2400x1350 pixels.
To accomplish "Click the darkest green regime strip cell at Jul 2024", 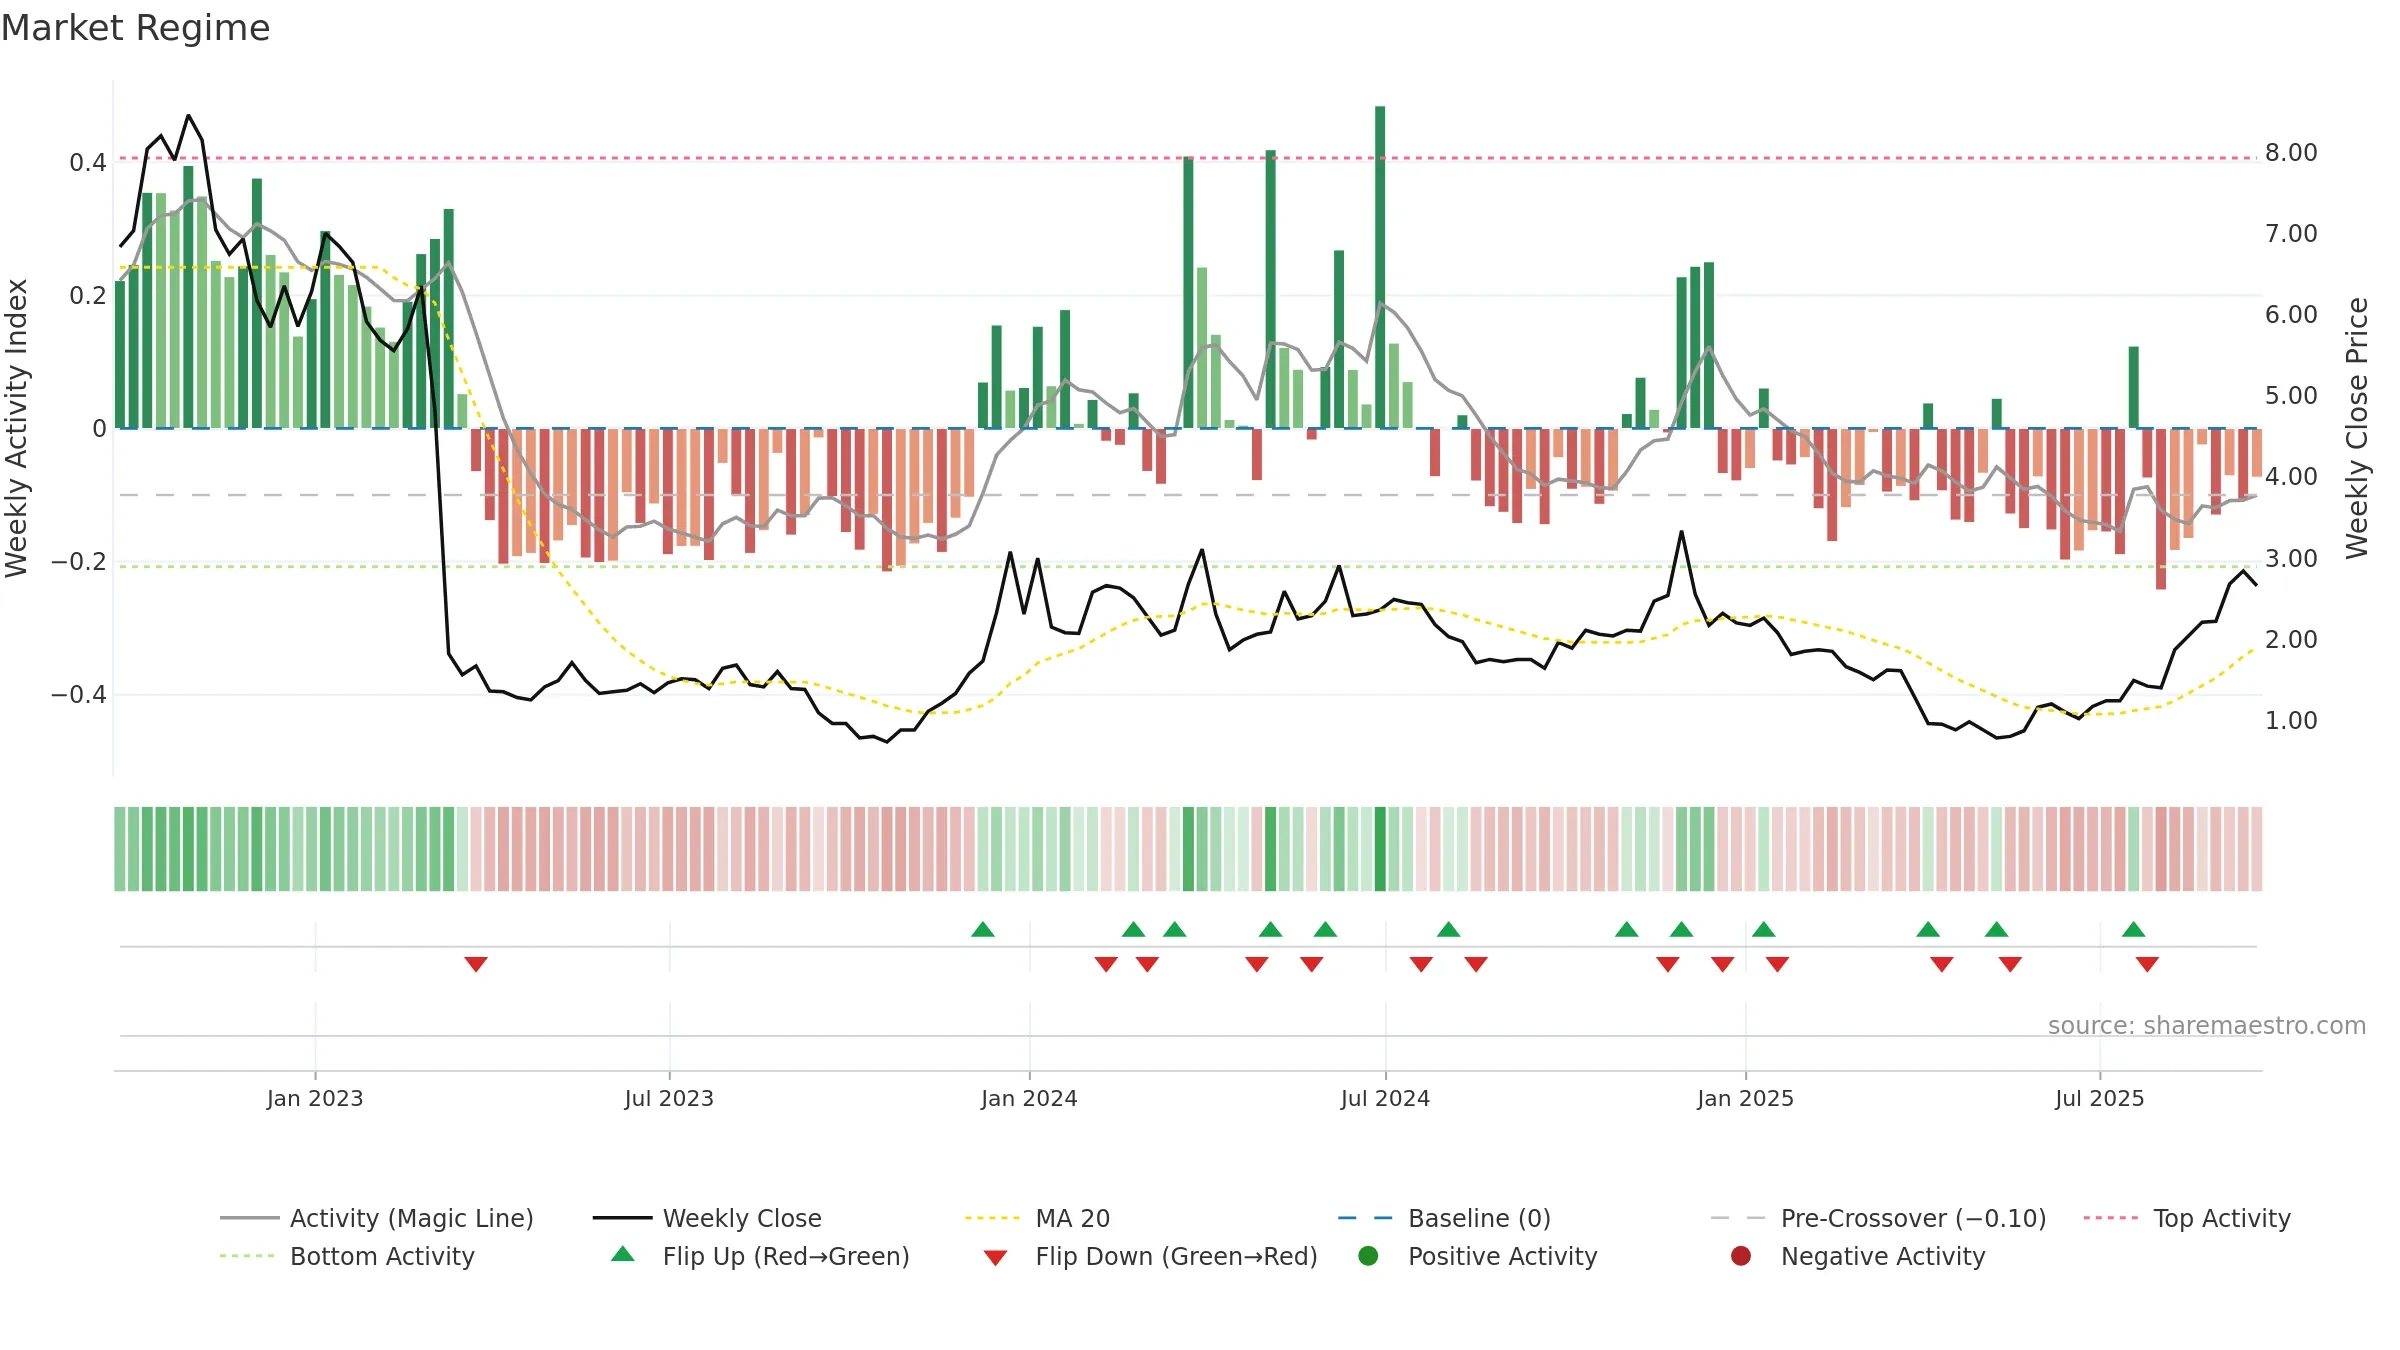I will [1380, 849].
